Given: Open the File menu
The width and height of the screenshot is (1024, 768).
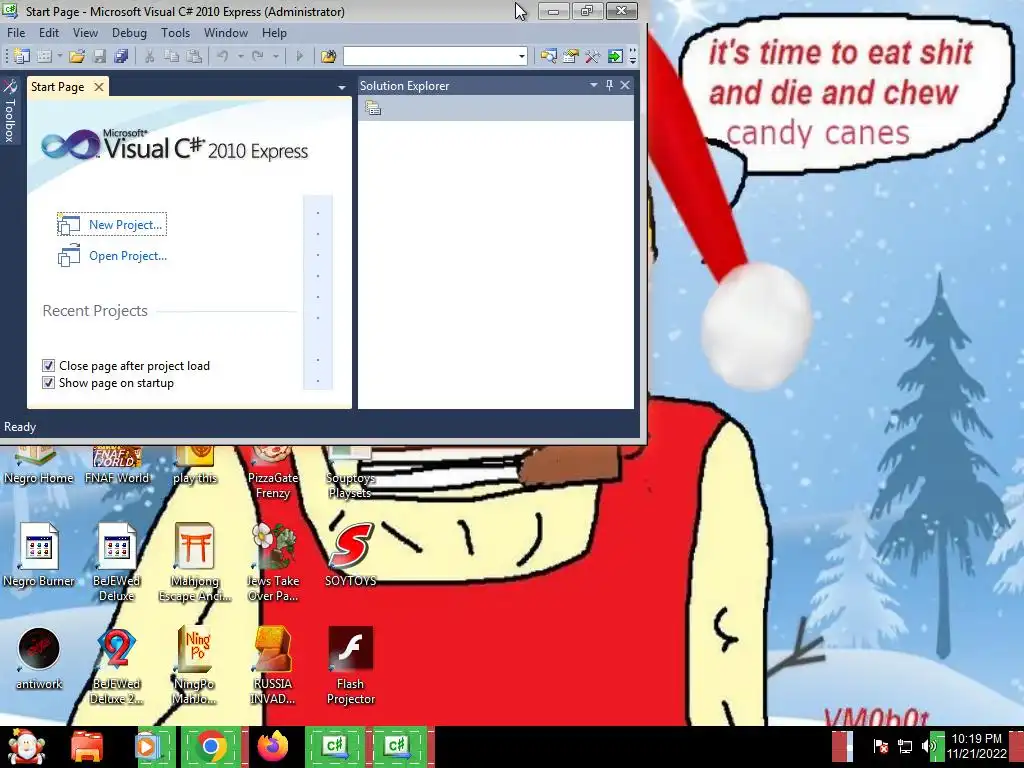Looking at the screenshot, I should [16, 33].
